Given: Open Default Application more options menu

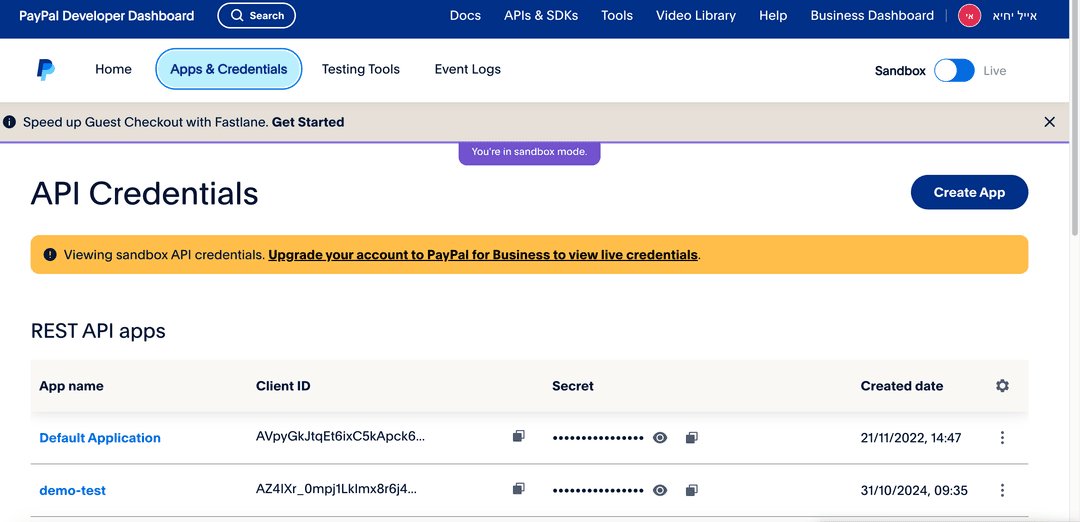Looking at the screenshot, I should (x=1002, y=438).
